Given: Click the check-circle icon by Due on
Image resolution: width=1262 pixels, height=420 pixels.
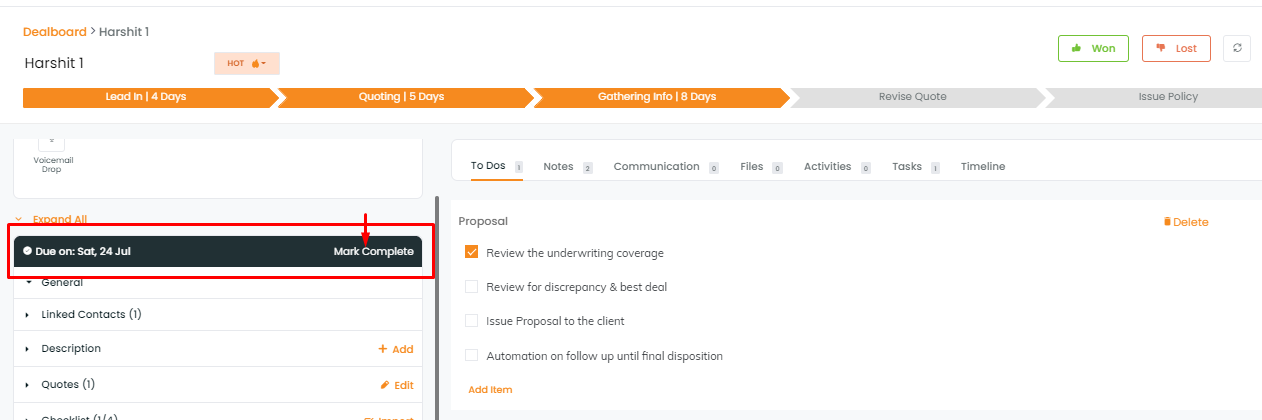Looking at the screenshot, I should pos(27,252).
